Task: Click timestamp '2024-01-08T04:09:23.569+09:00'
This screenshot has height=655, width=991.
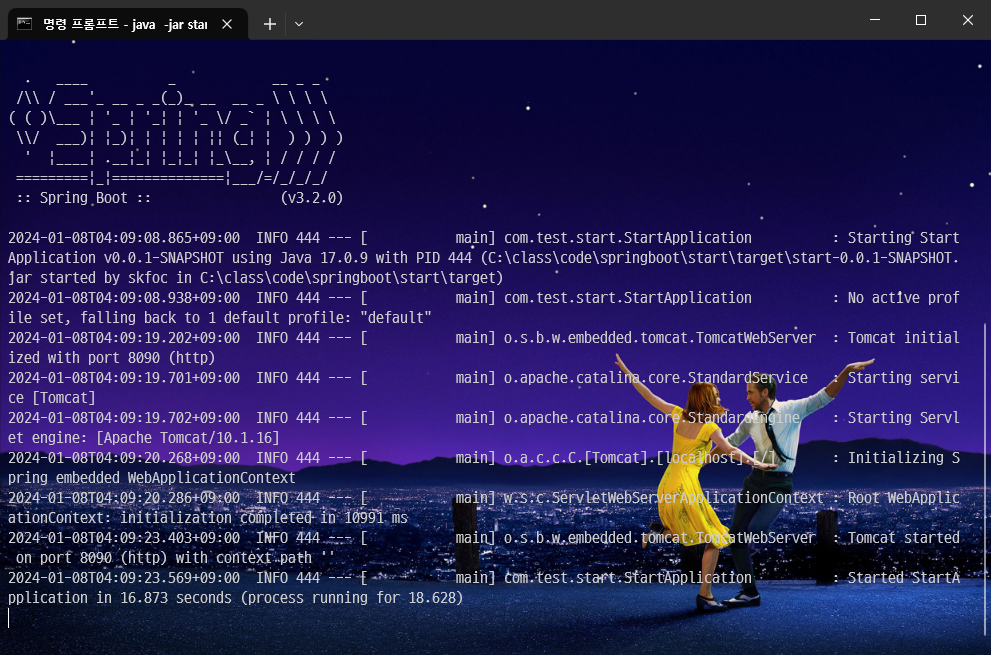Action: (x=124, y=578)
